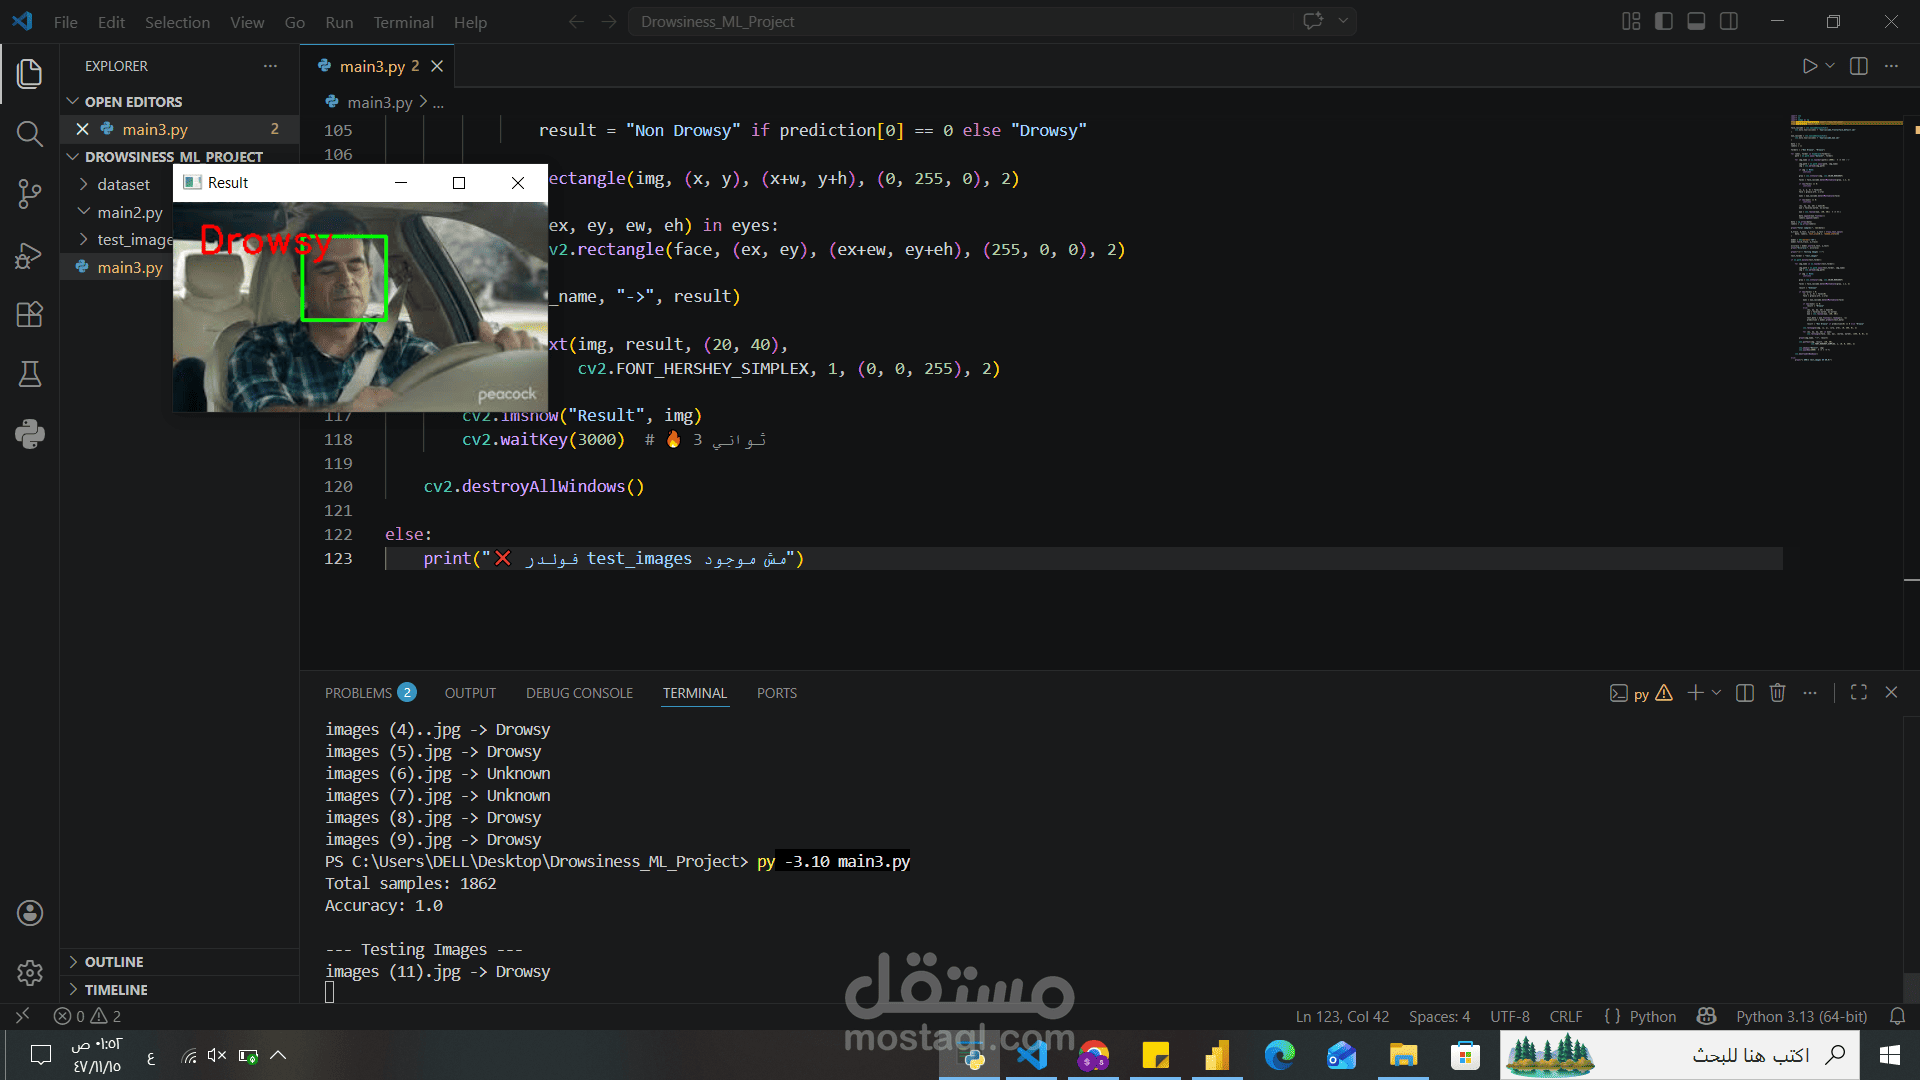Viewport: 1920px width, 1080px height.
Task: Split the terminal pane
Action: tap(1745, 692)
